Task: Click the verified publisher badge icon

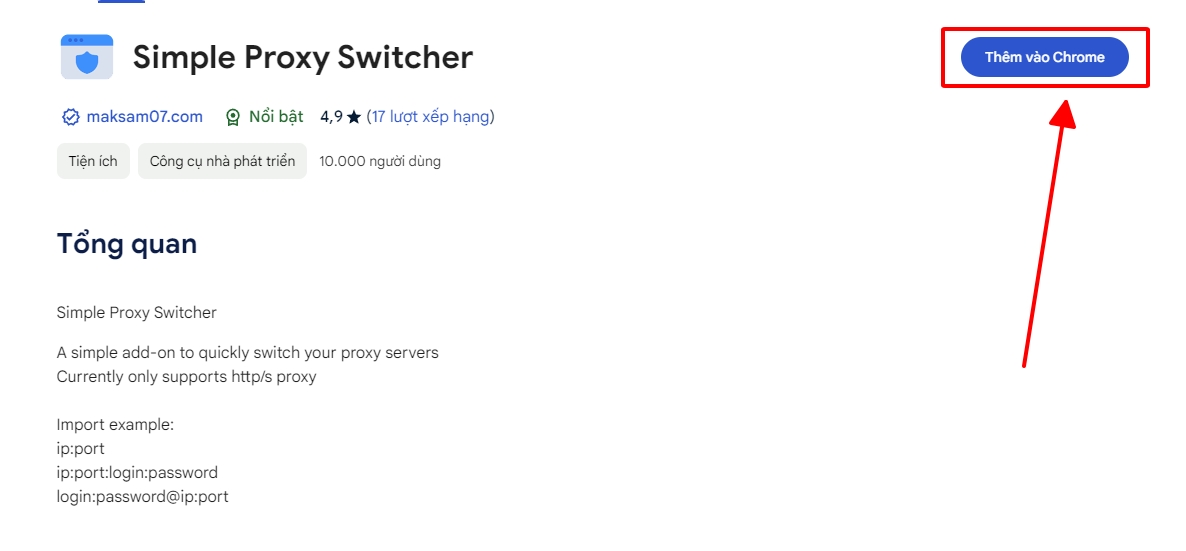Action: [x=70, y=117]
